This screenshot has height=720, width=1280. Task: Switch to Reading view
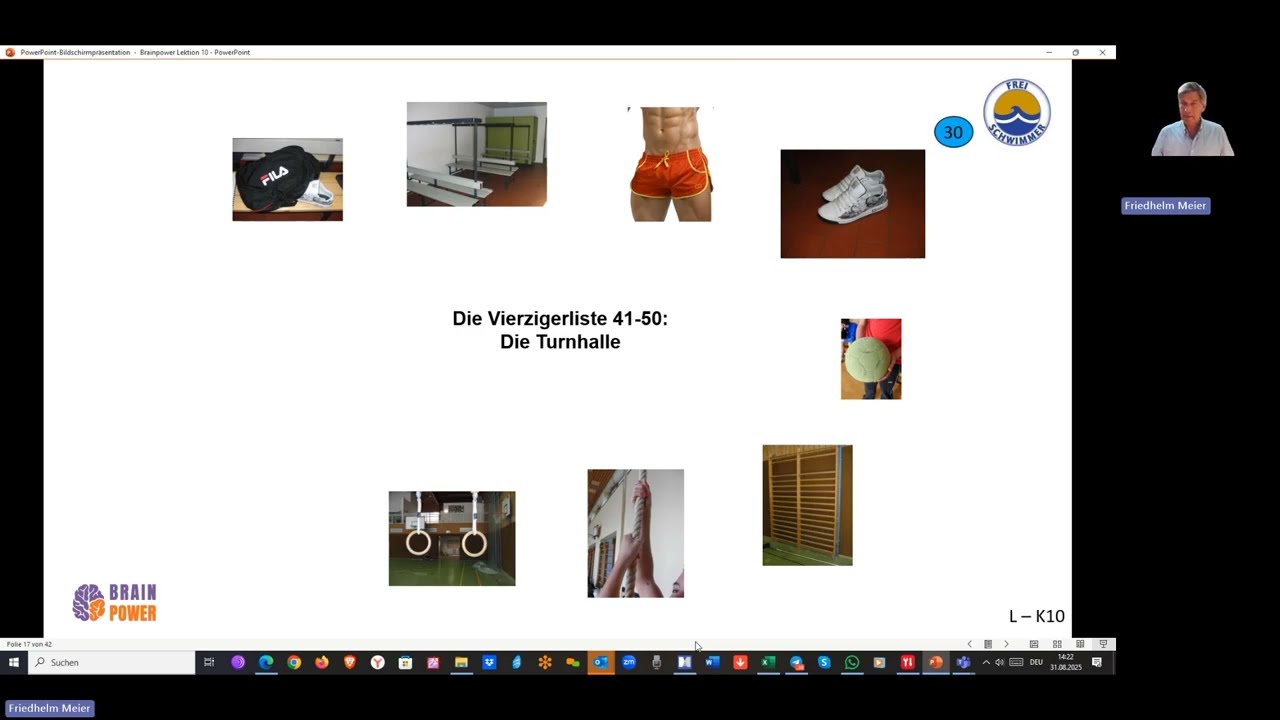click(1080, 644)
